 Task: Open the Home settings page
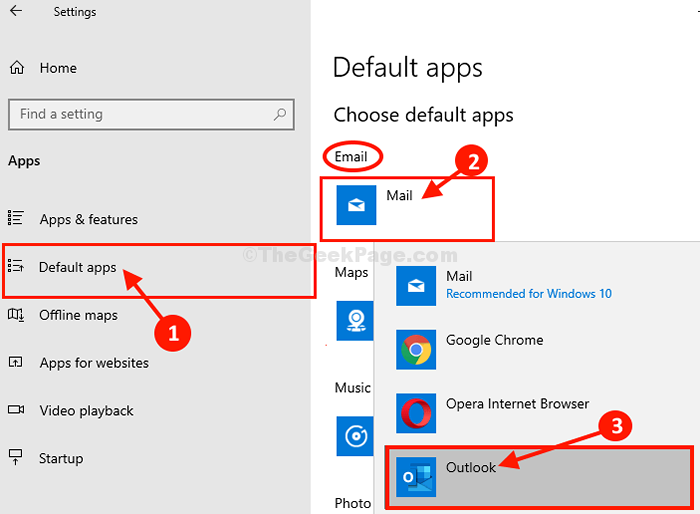coord(58,68)
